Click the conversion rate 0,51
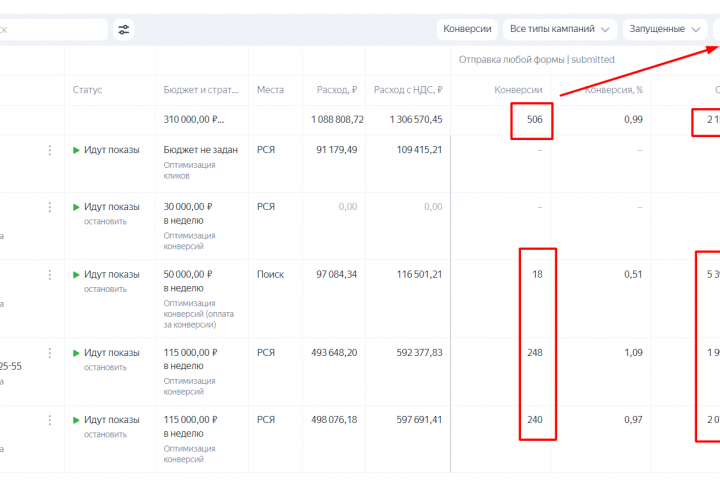720x480 pixels. click(x=633, y=274)
